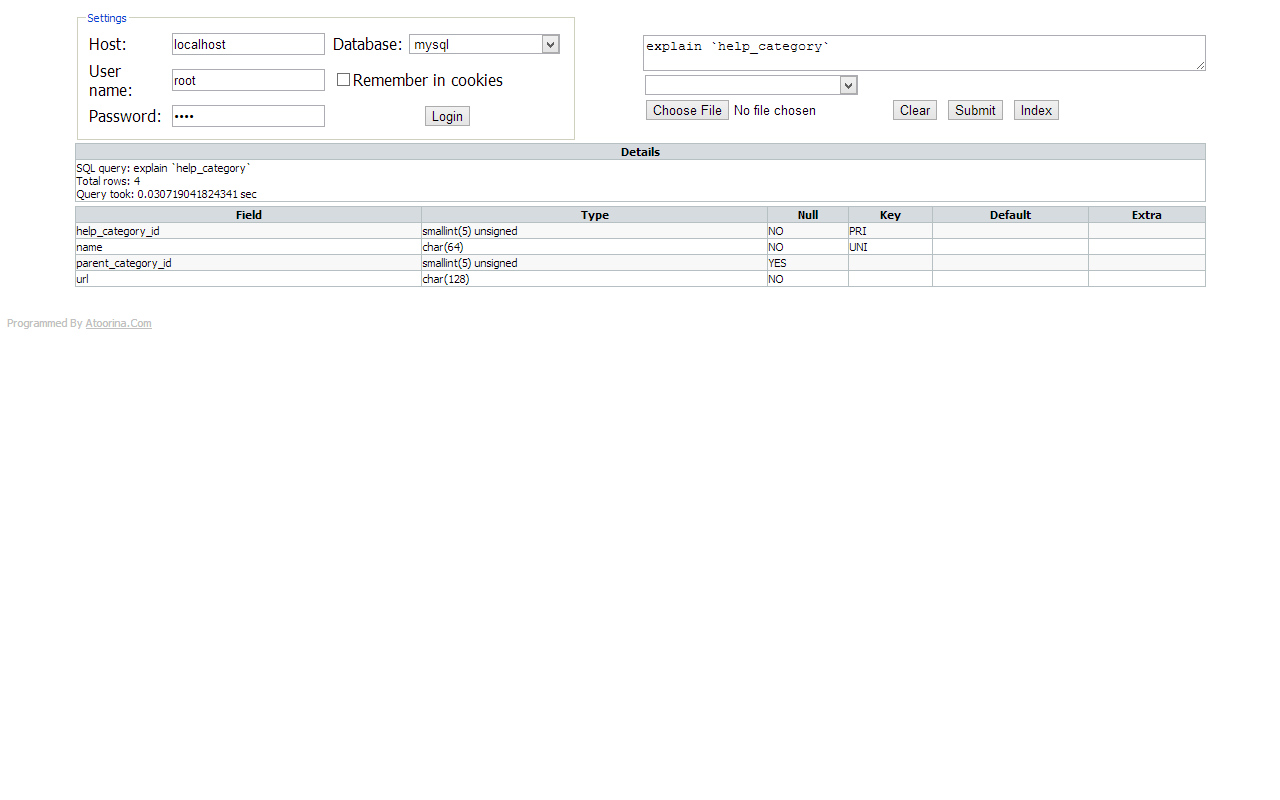Image resolution: width=1280 pixels, height=800 pixels.
Task: Click the name field cell
Action: point(249,247)
